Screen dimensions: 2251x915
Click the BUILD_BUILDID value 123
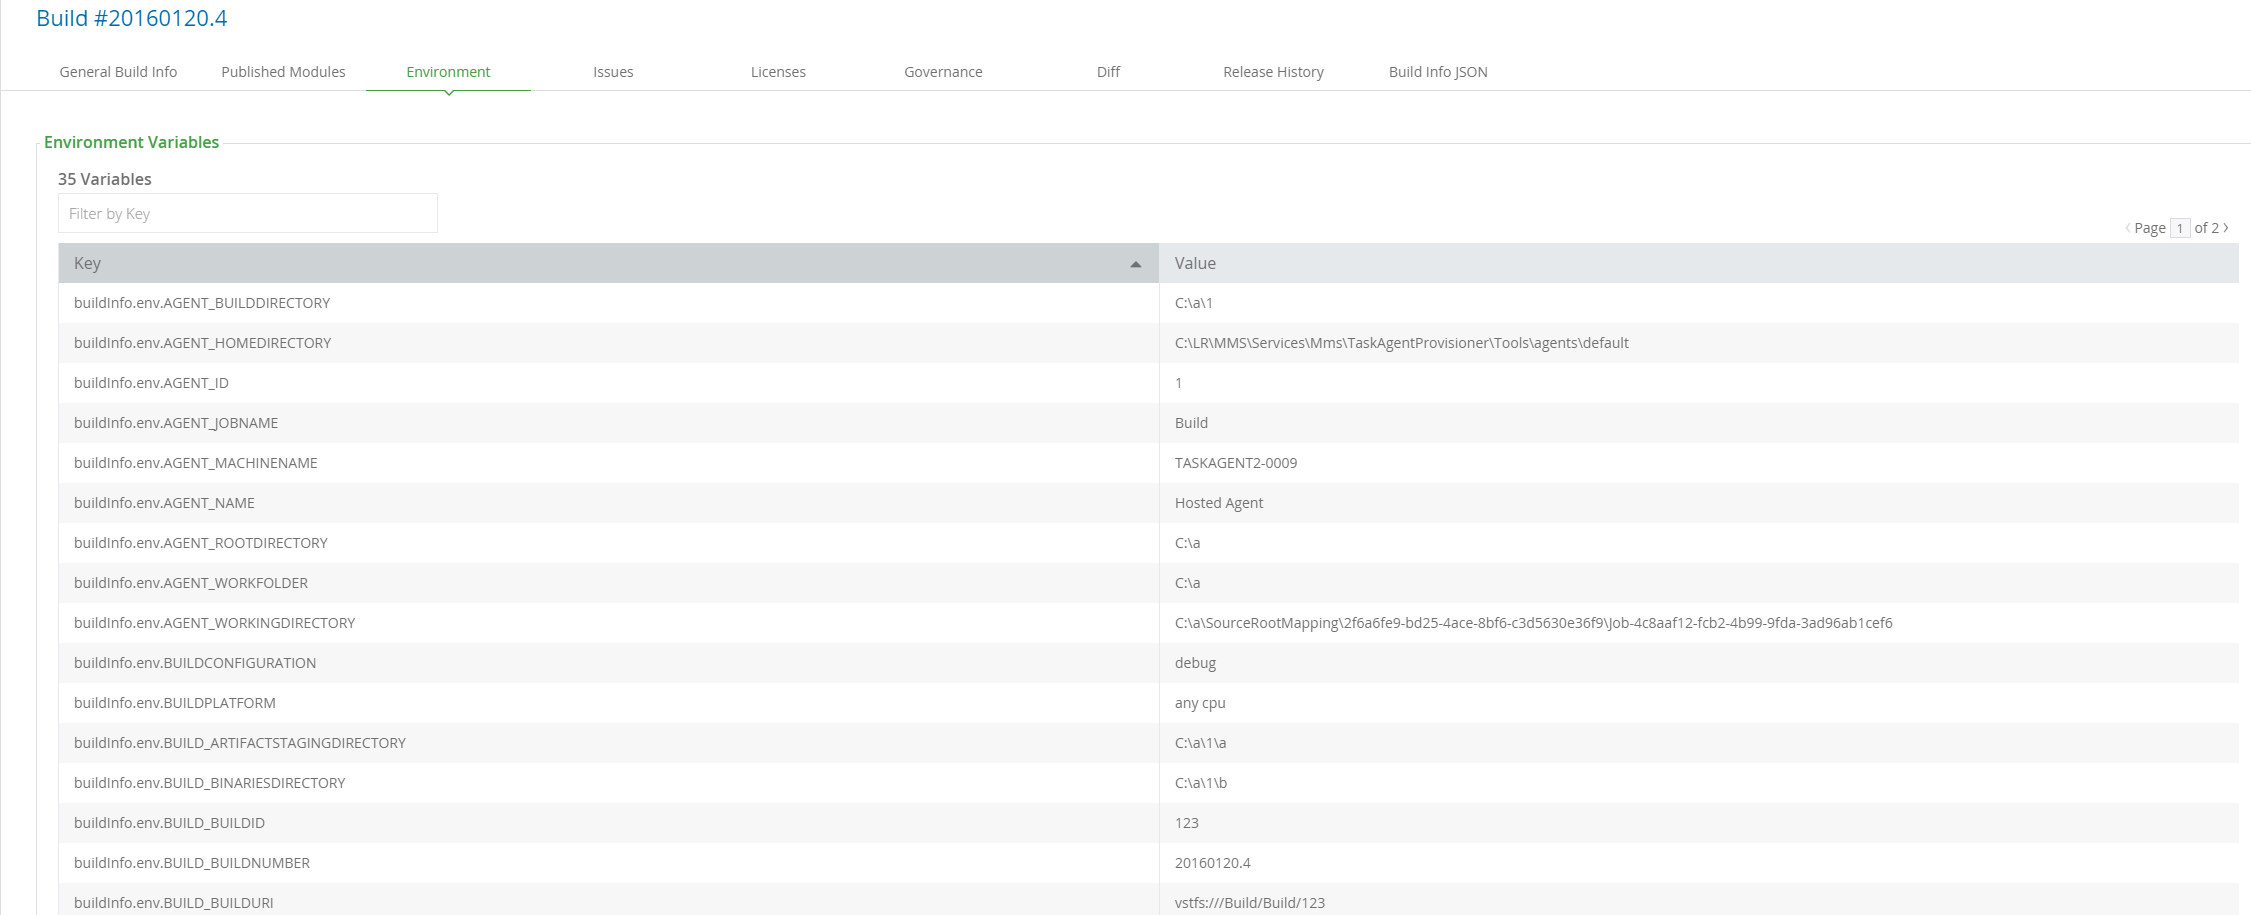tap(1187, 823)
